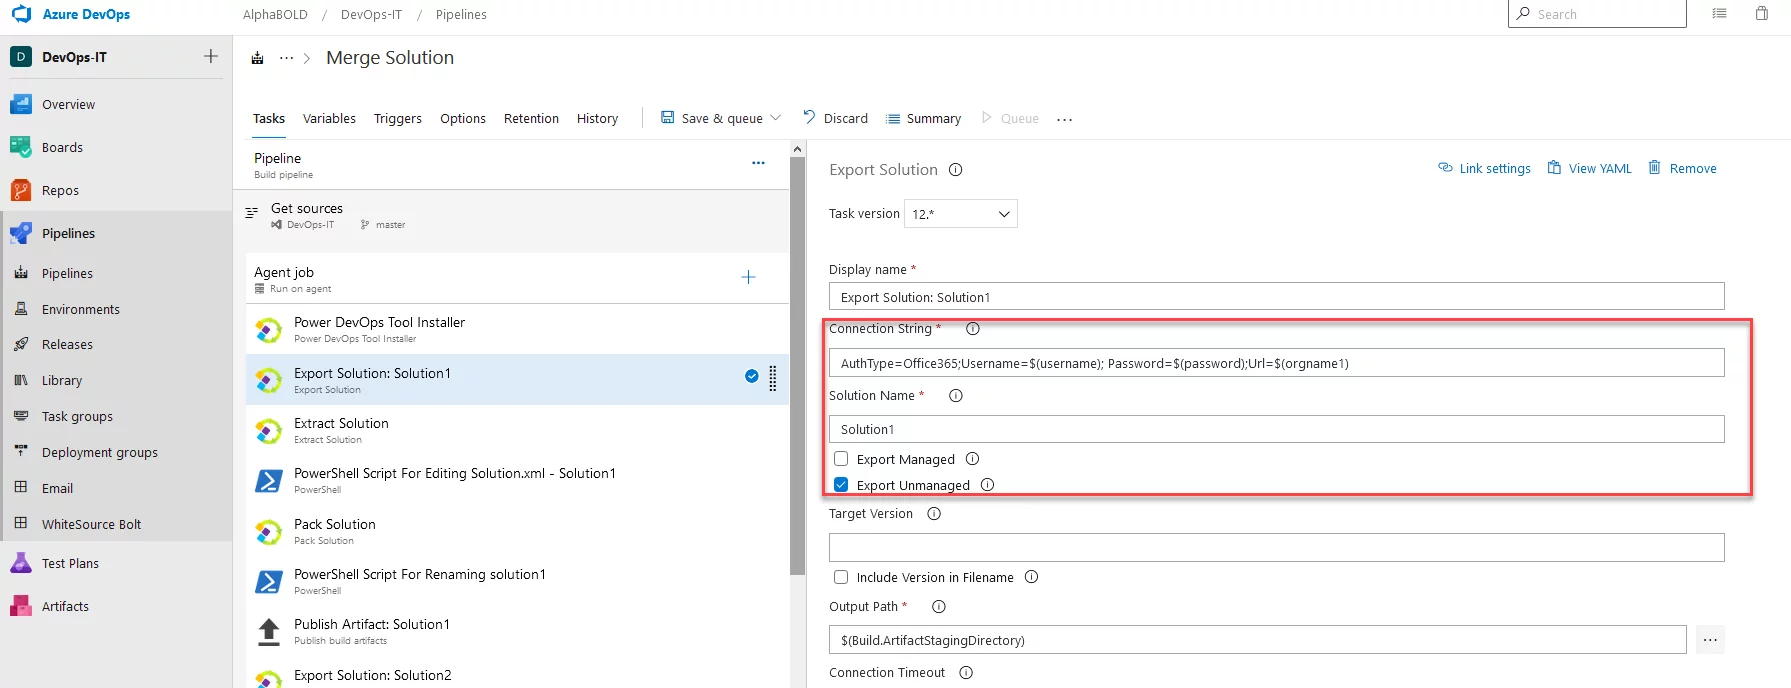The height and width of the screenshot is (688, 1791).
Task: Show Connection String info tooltip
Action: click(x=973, y=328)
